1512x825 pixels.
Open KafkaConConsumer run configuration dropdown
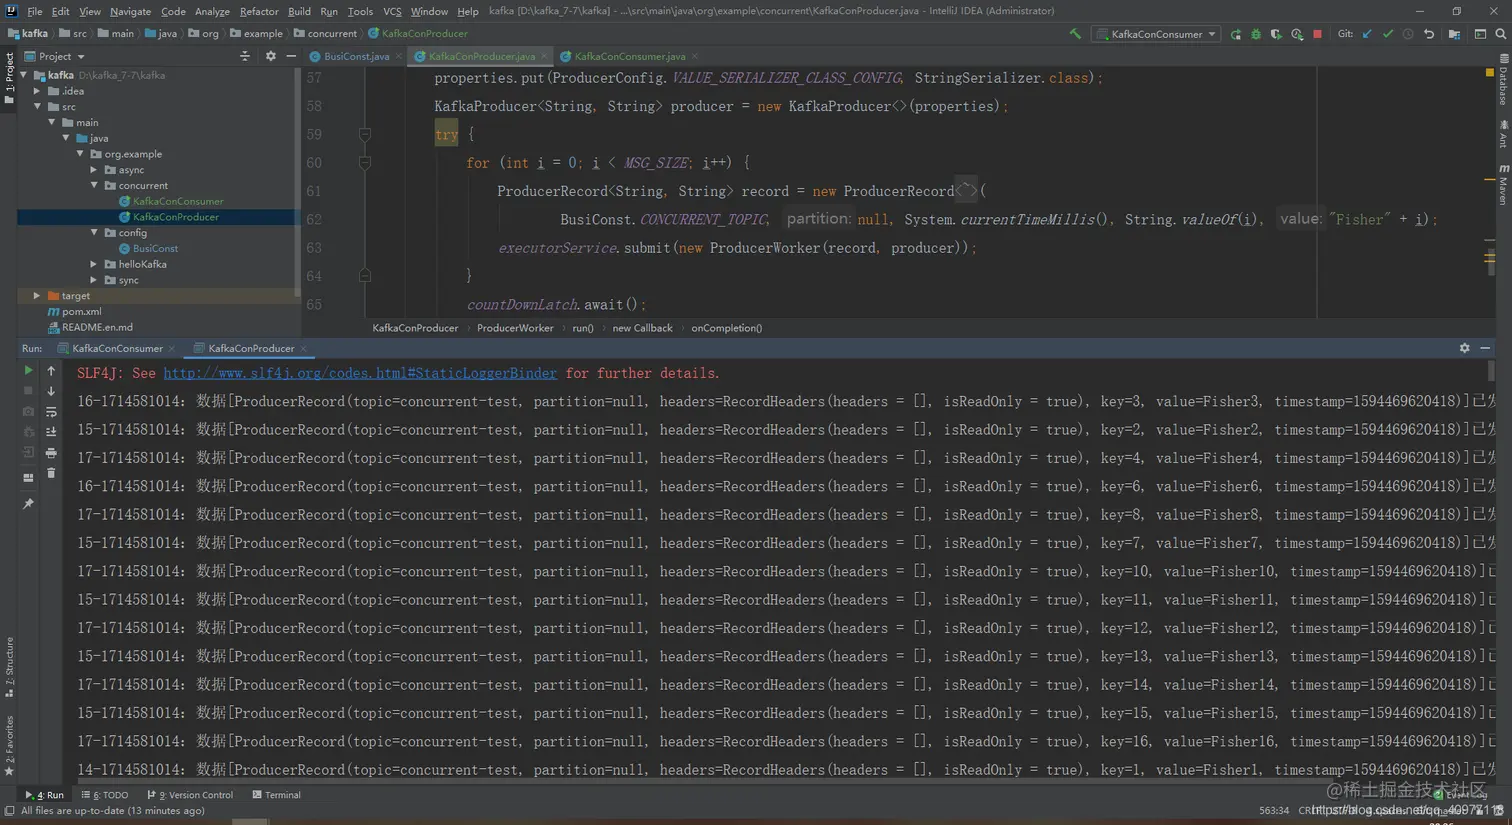pos(1156,34)
